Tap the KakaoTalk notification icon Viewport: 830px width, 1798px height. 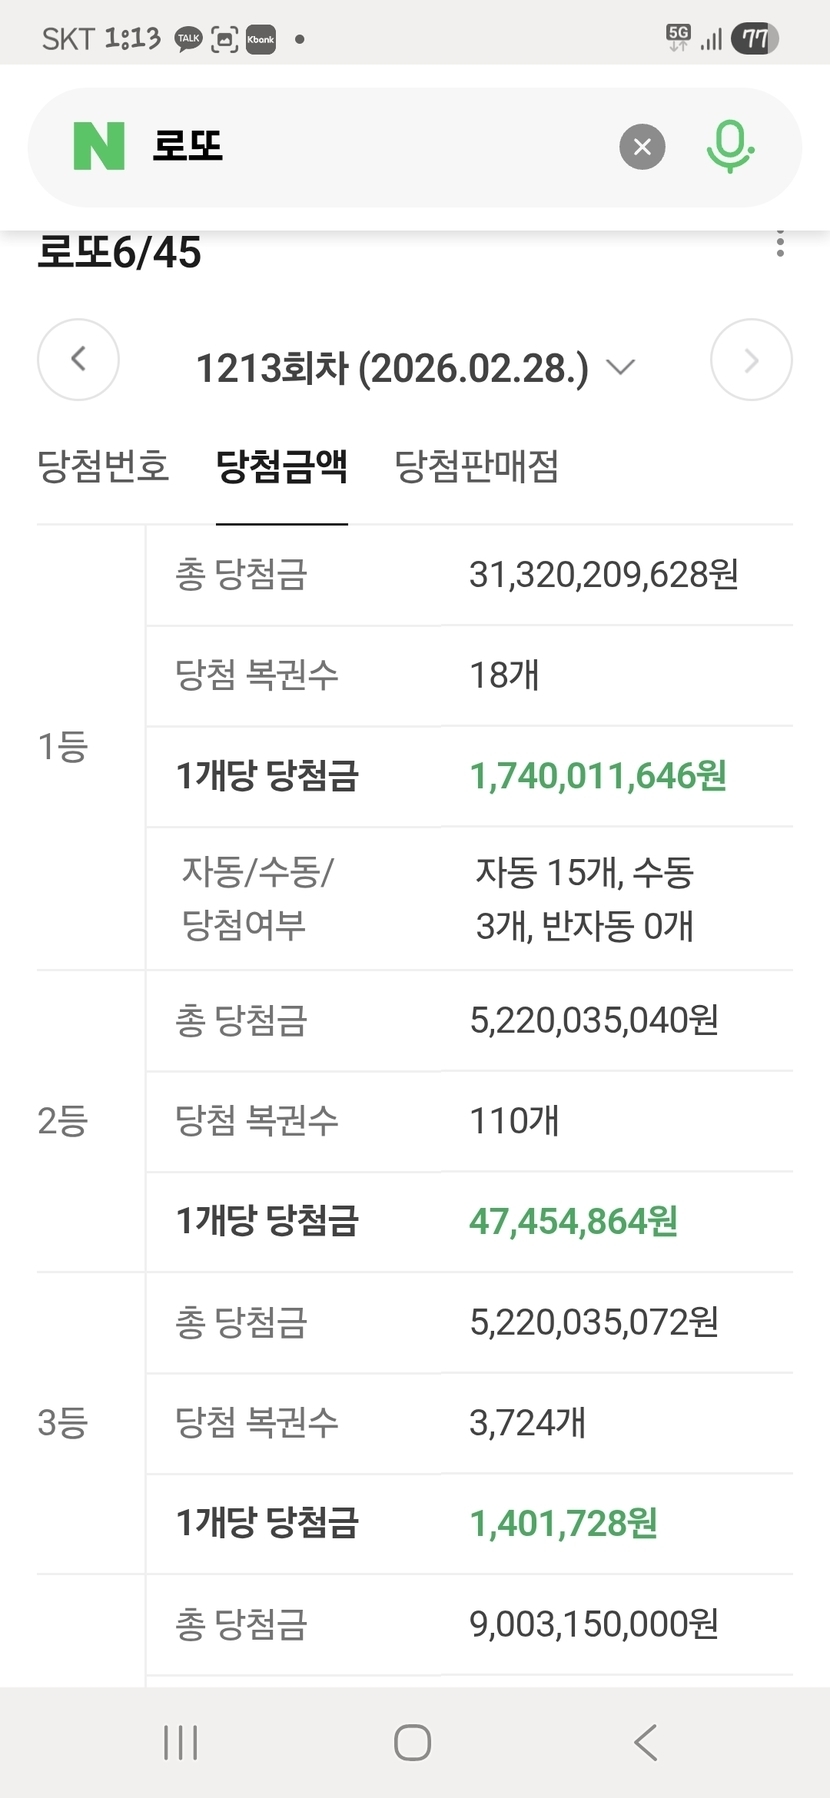click(x=188, y=39)
